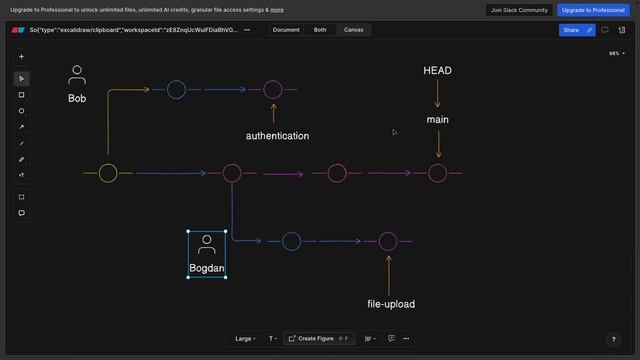Select the line drawing tool

point(21,143)
